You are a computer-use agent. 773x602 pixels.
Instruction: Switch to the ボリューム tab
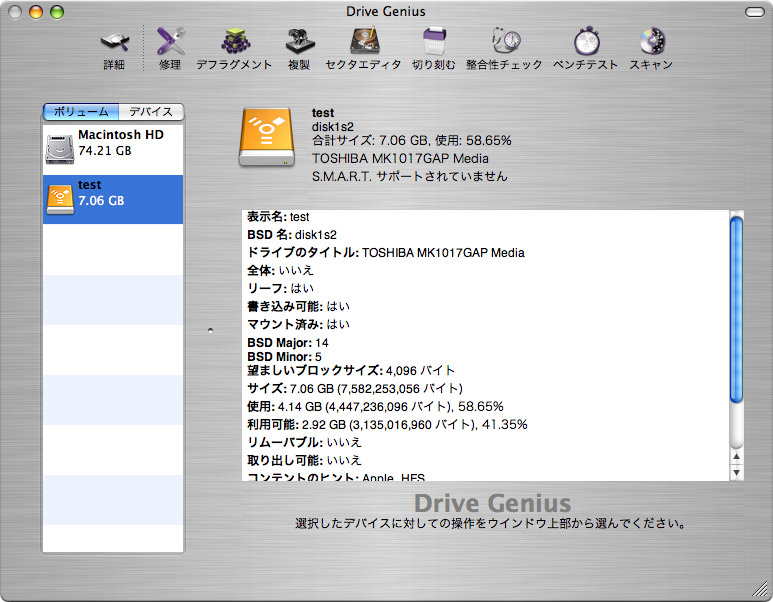pyautogui.click(x=81, y=112)
